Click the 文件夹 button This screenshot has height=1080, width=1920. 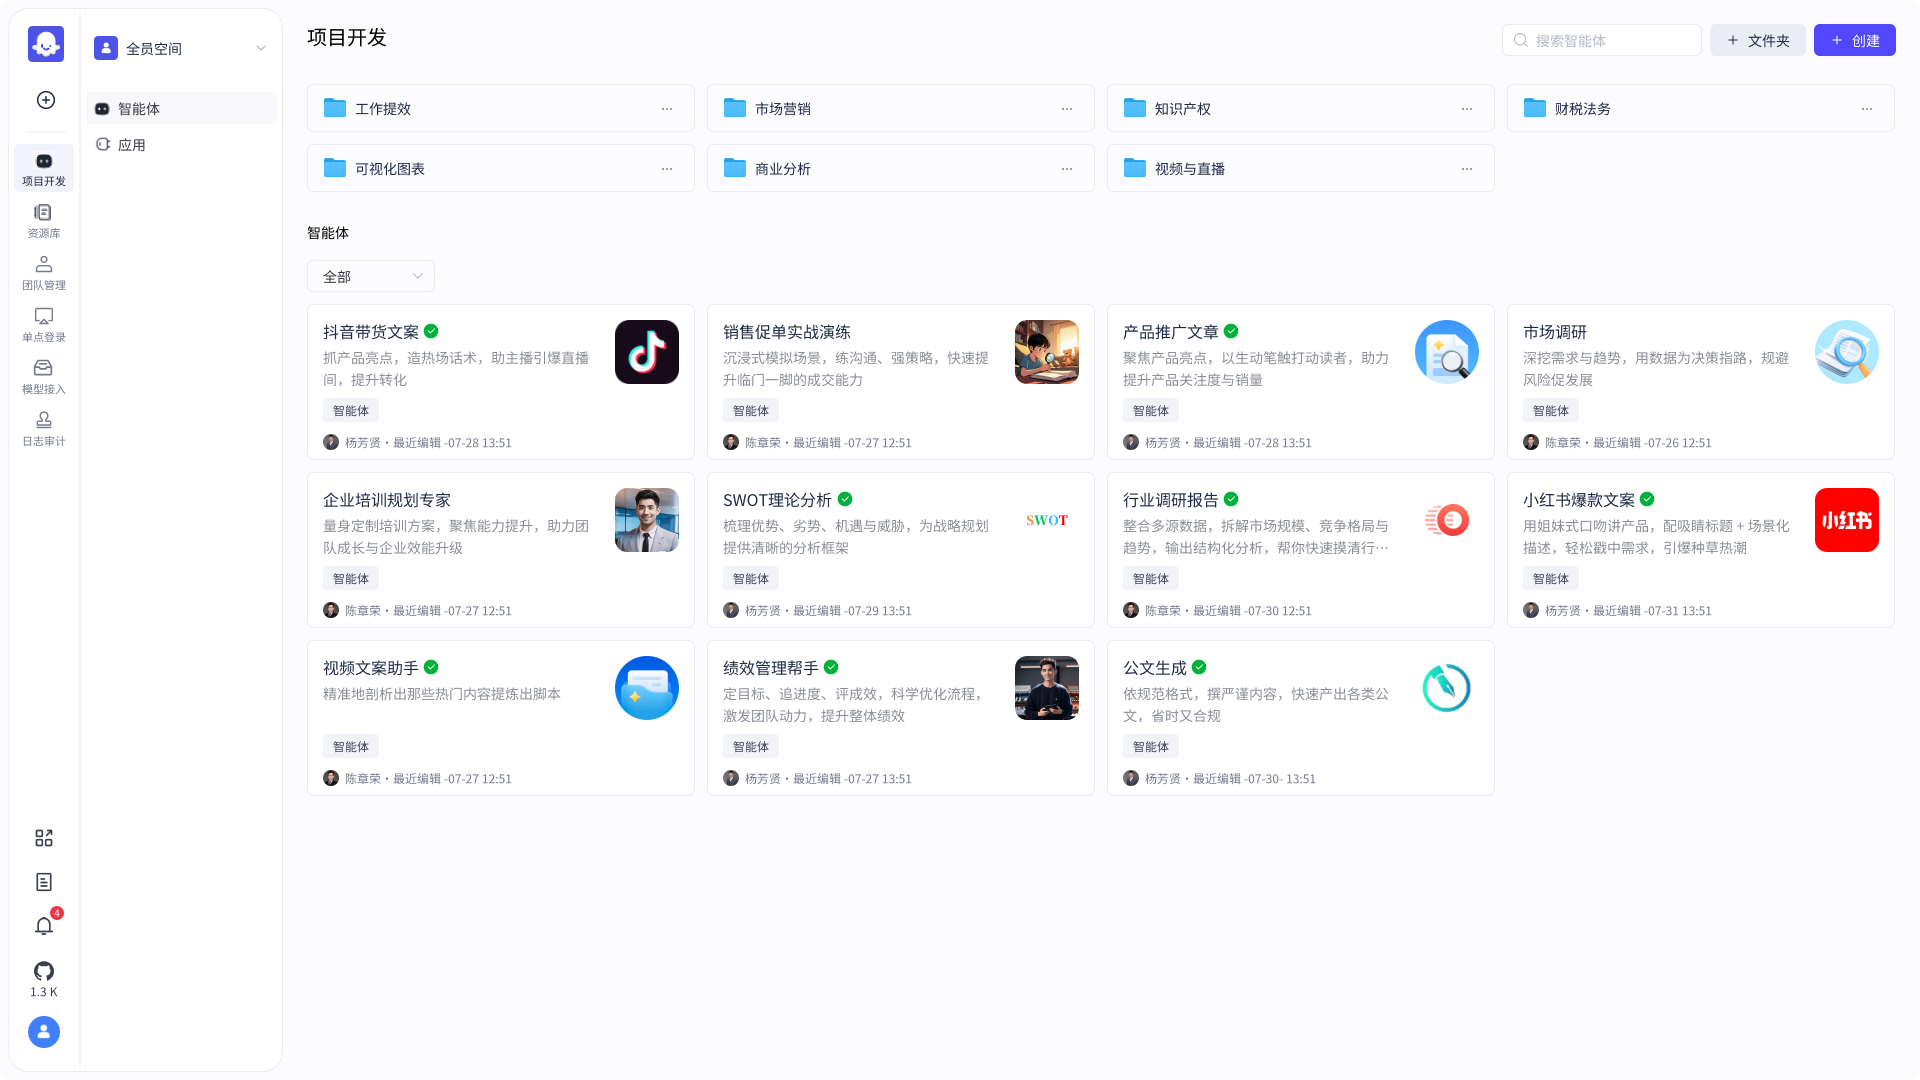pyautogui.click(x=1758, y=40)
